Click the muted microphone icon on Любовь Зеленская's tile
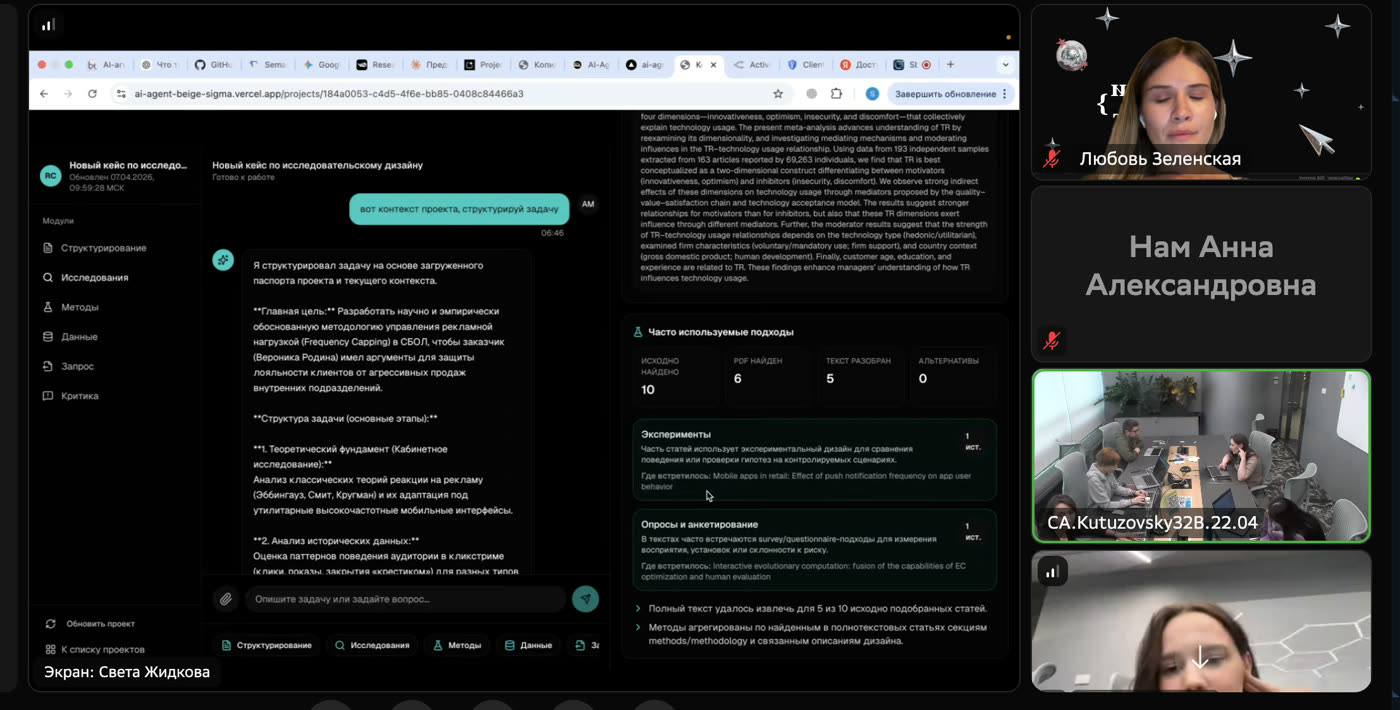 click(x=1051, y=159)
